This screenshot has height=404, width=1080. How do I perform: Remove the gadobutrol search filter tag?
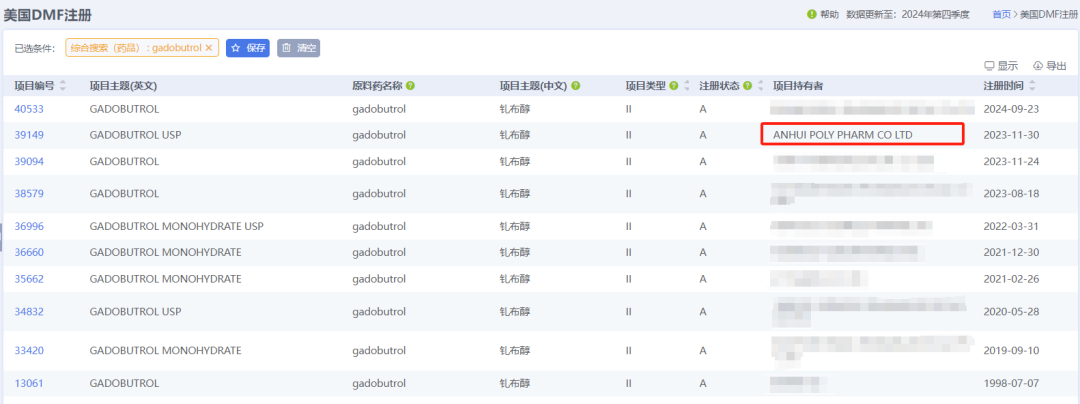(x=209, y=48)
